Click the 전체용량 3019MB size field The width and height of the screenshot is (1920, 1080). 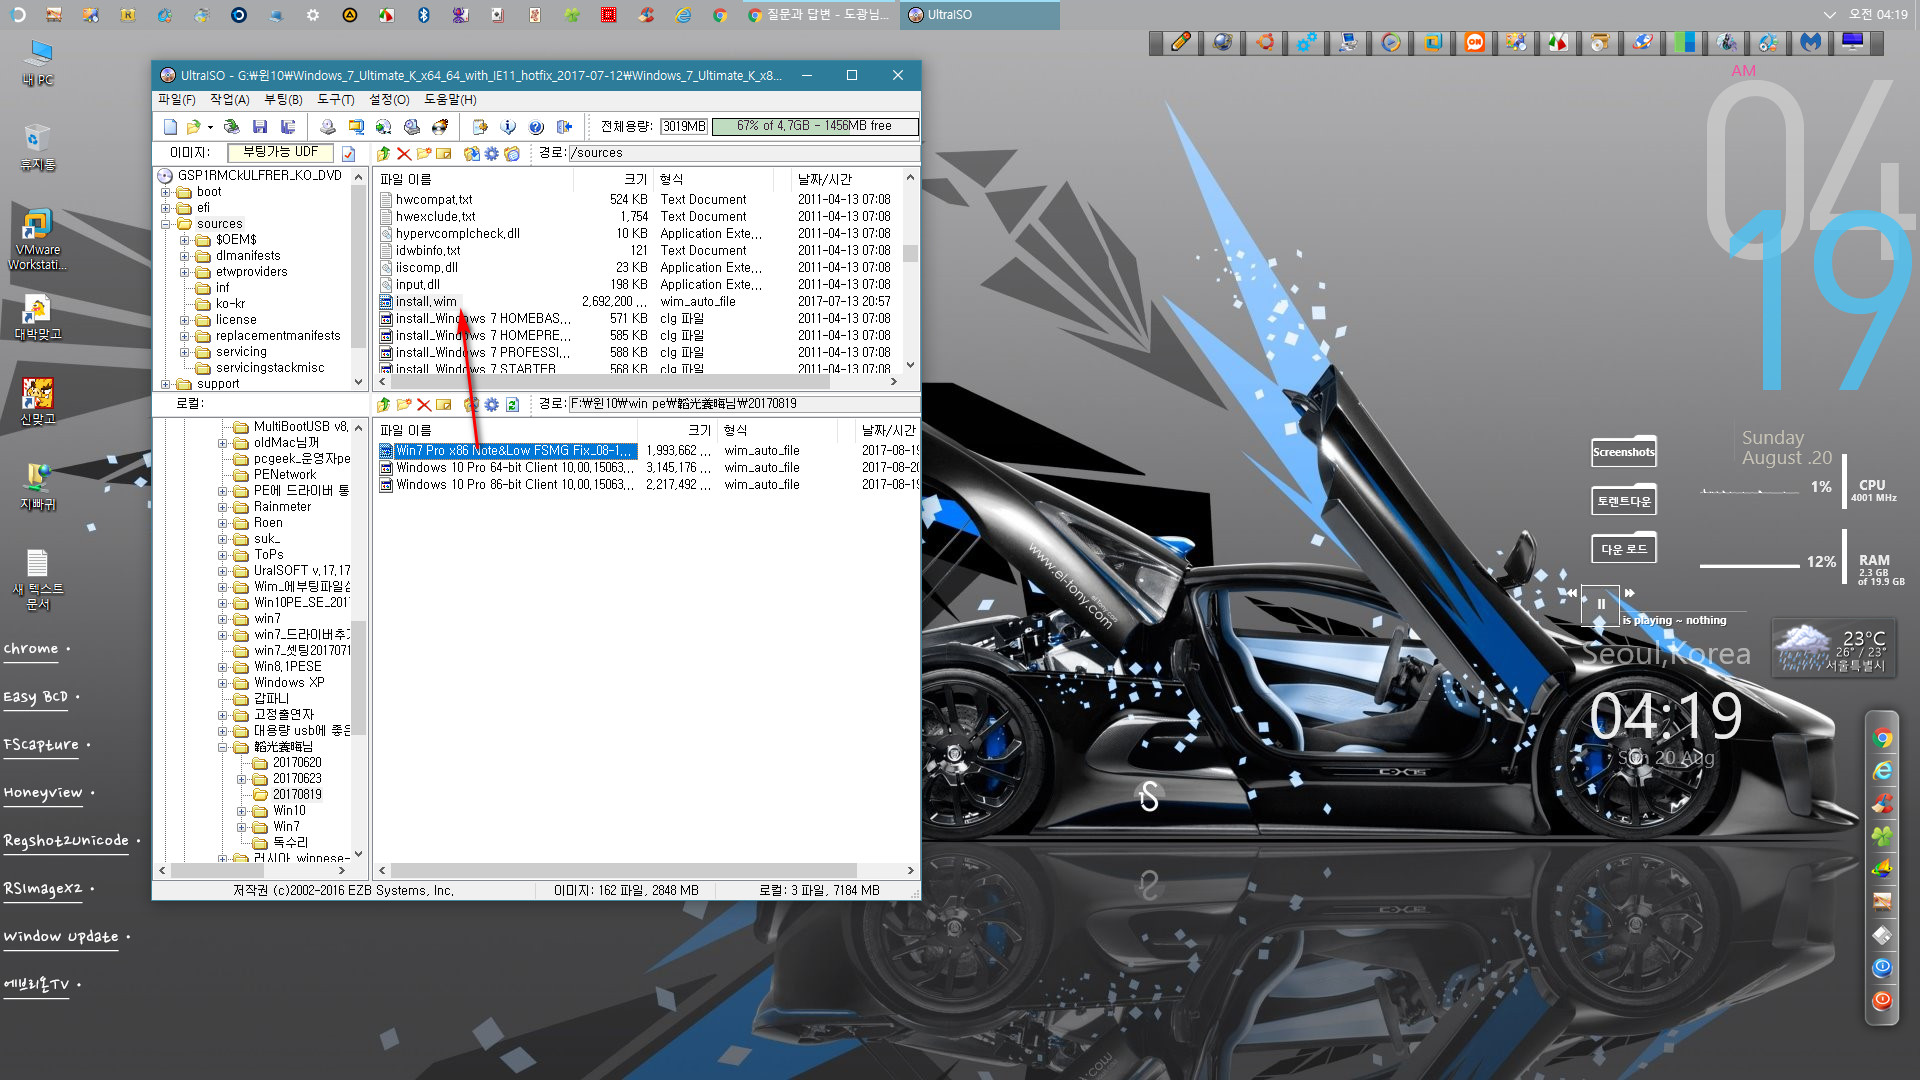pos(684,126)
